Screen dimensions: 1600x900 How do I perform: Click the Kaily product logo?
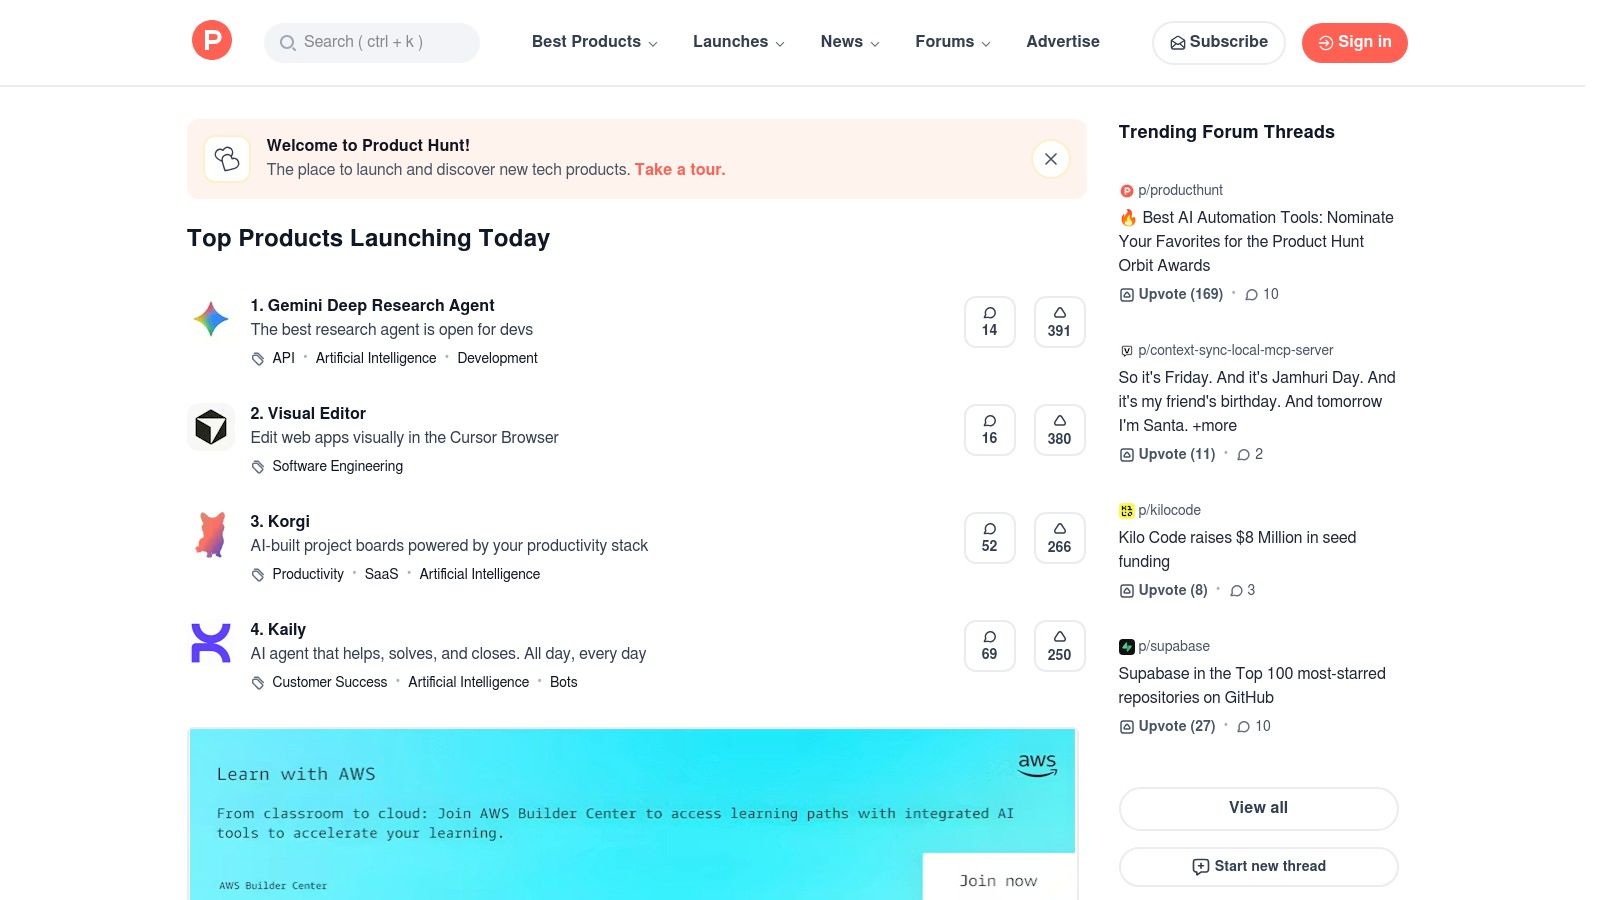(210, 643)
